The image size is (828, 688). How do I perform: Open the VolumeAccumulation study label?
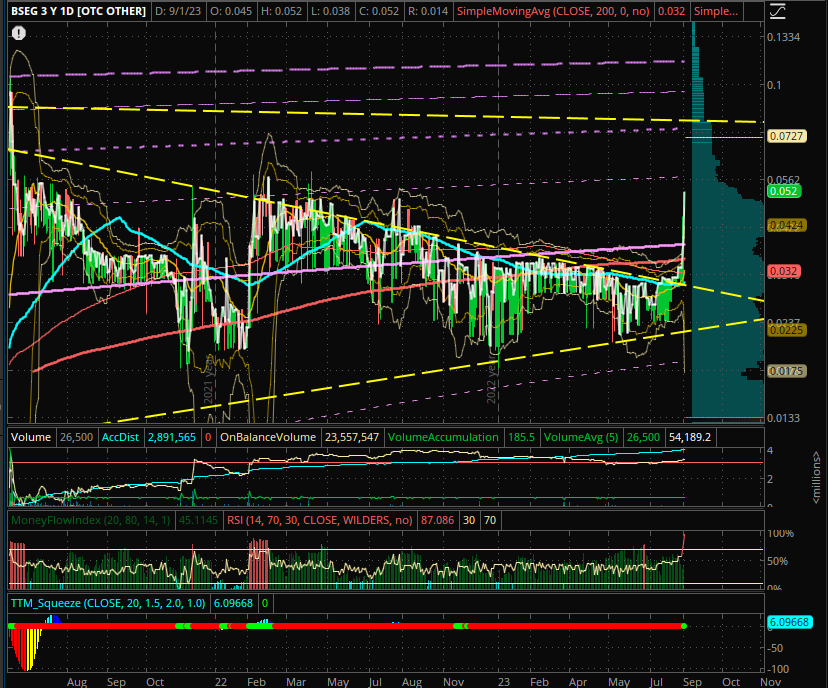coord(443,437)
